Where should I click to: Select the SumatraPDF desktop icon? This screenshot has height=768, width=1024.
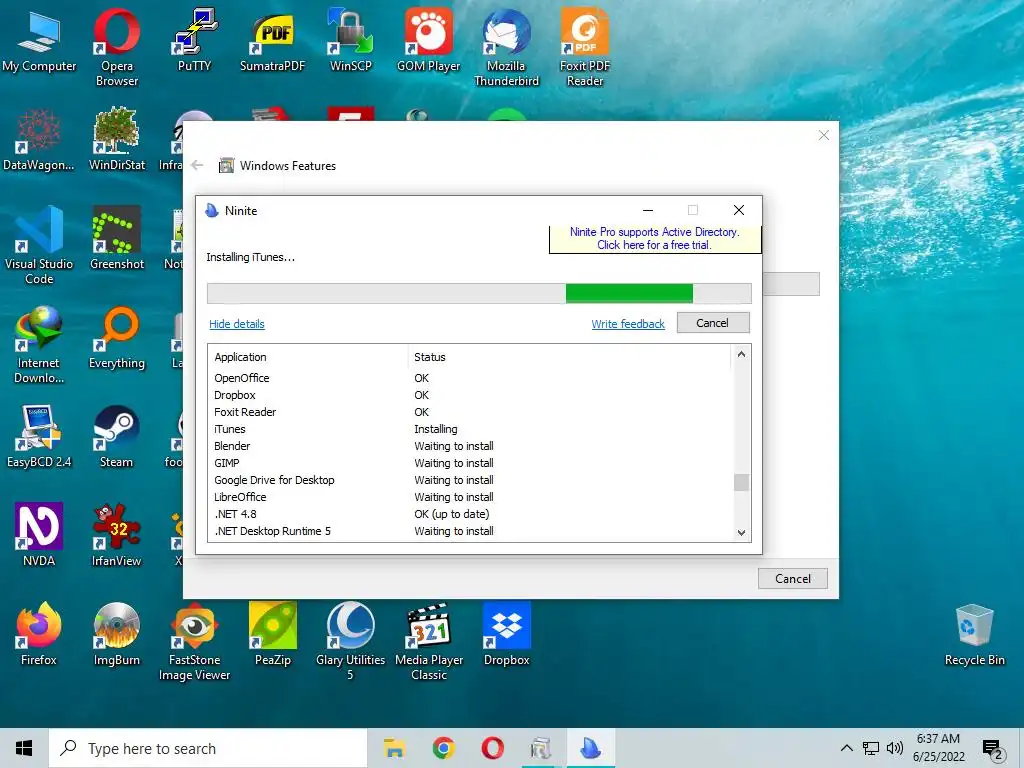tap(272, 40)
